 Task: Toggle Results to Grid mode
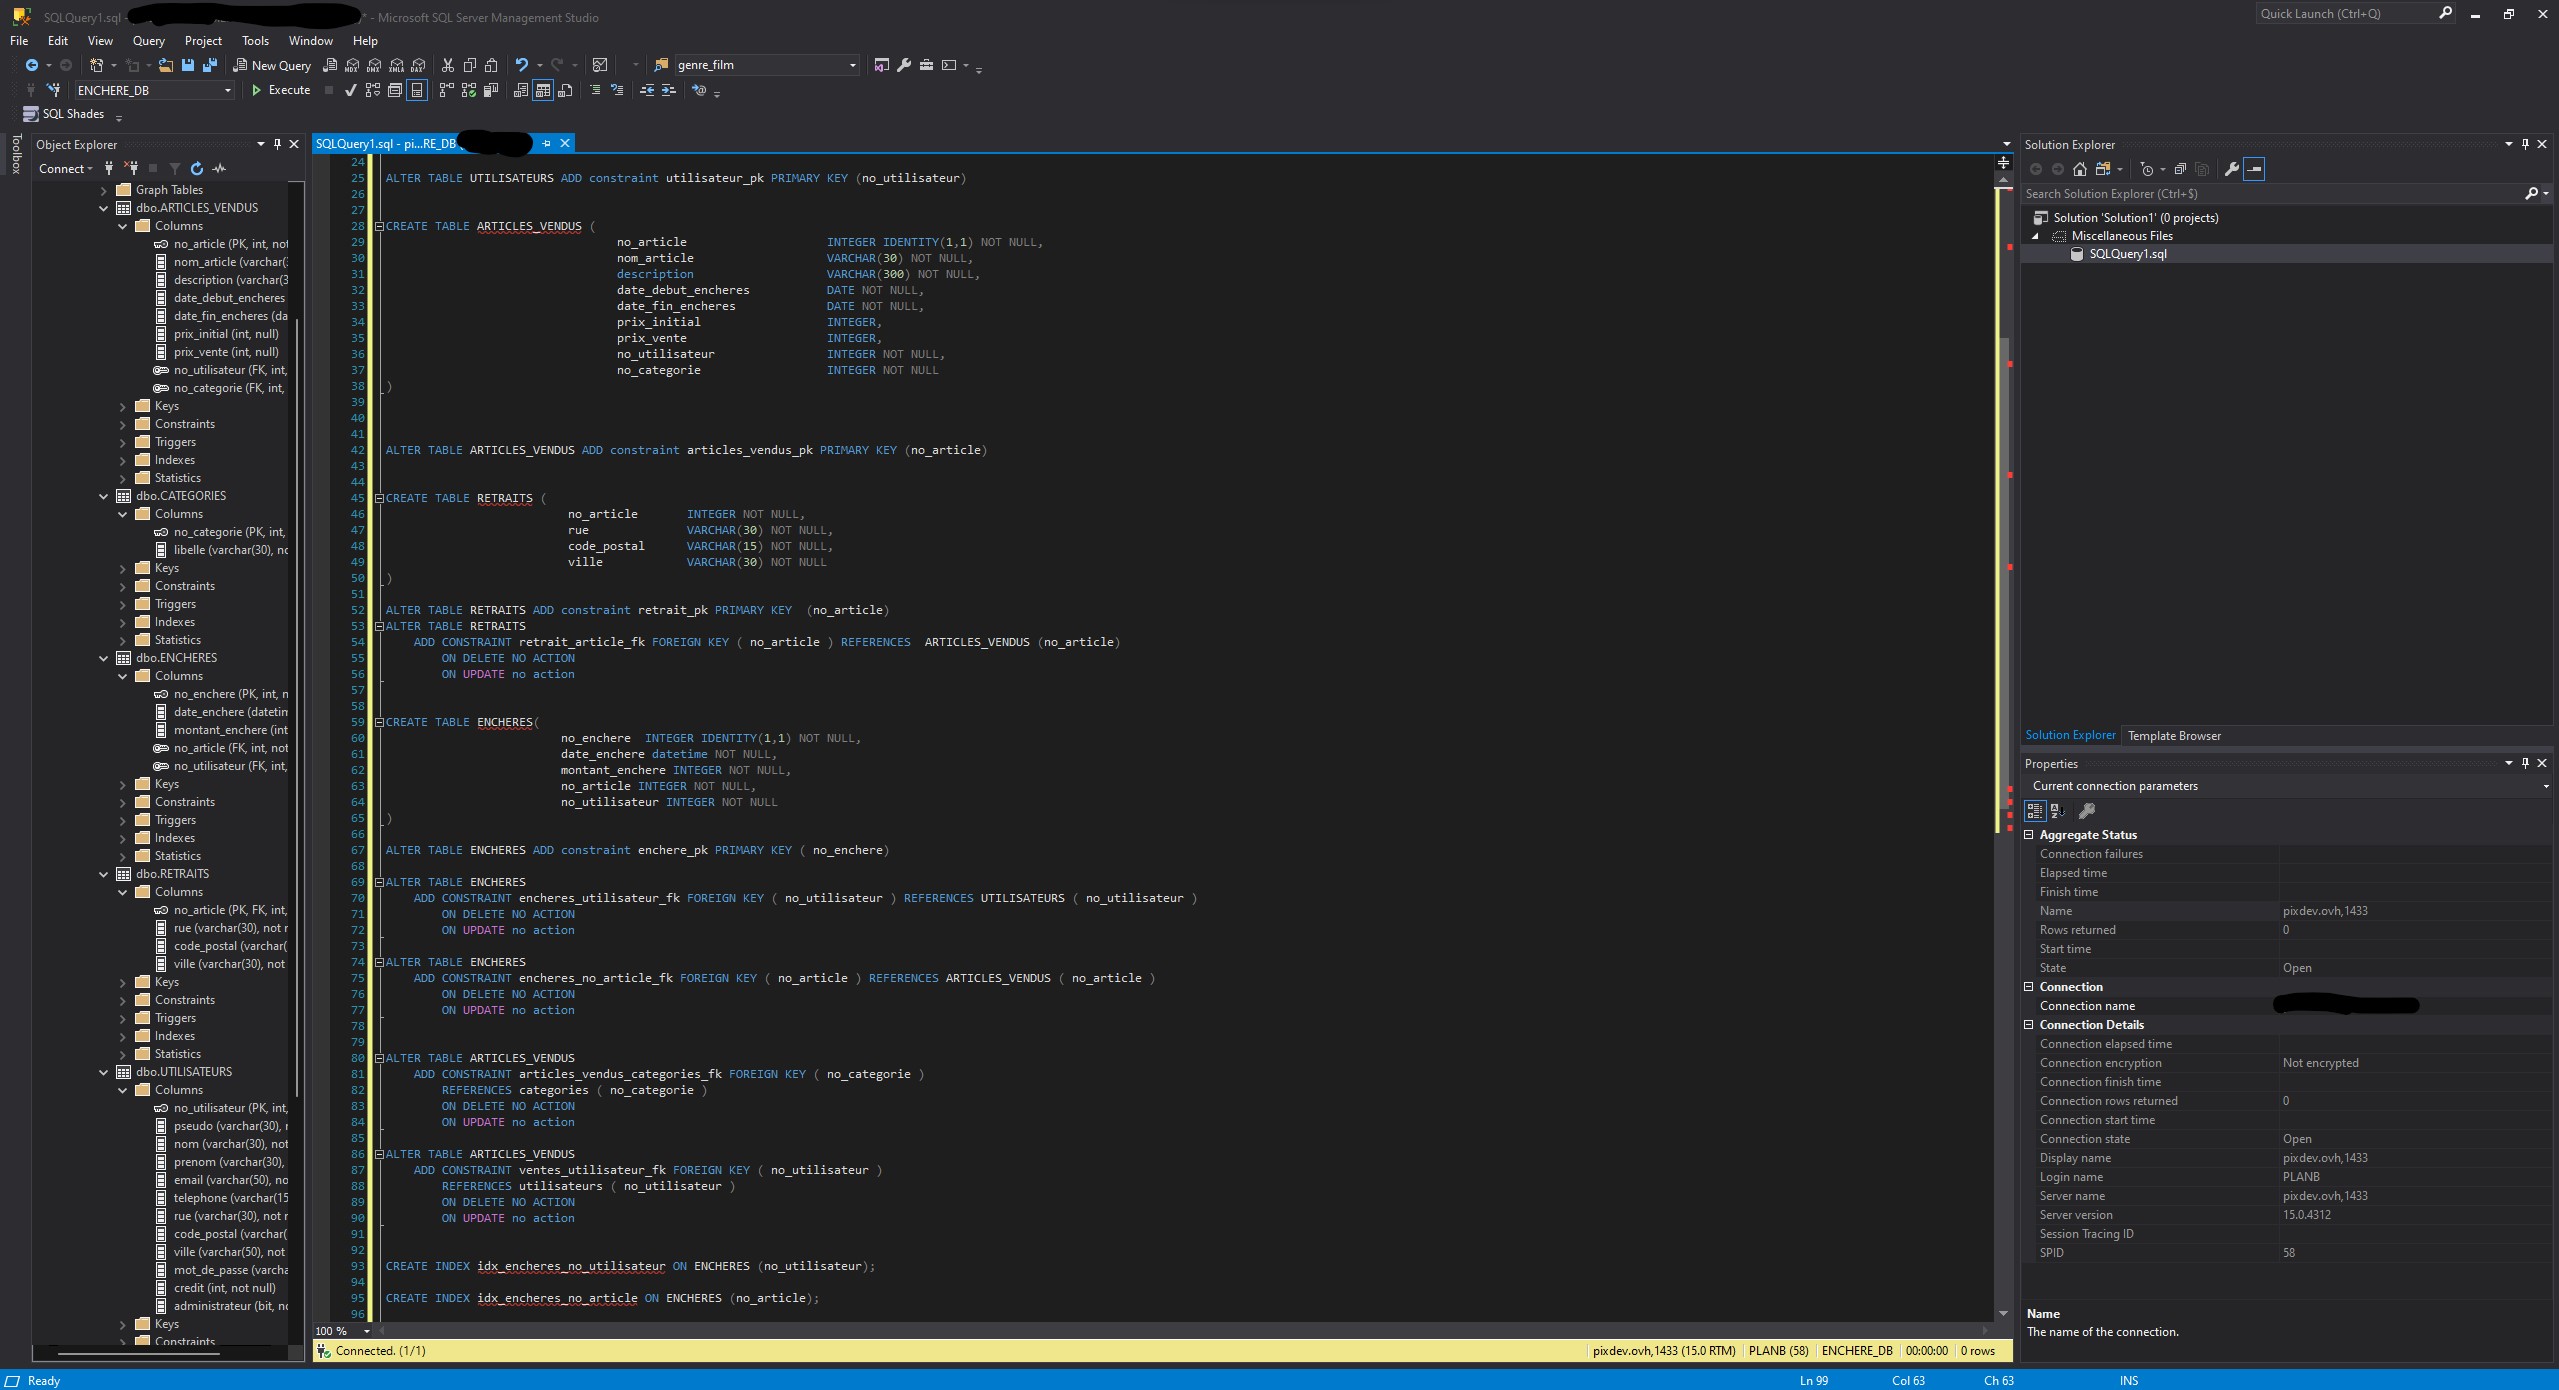click(543, 90)
